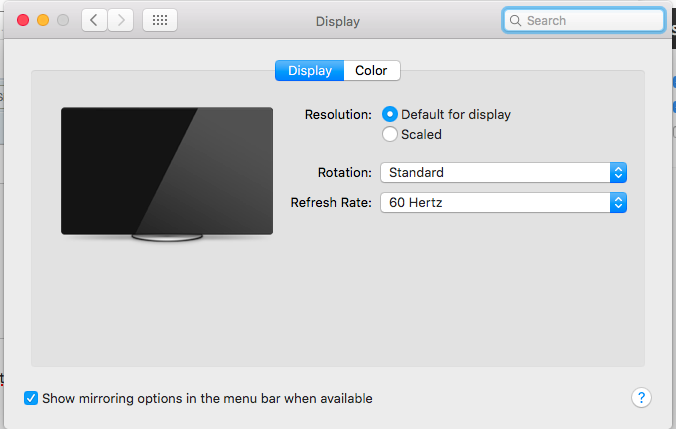Click the mirroring options label text
The image size is (676, 429).
coord(207,398)
